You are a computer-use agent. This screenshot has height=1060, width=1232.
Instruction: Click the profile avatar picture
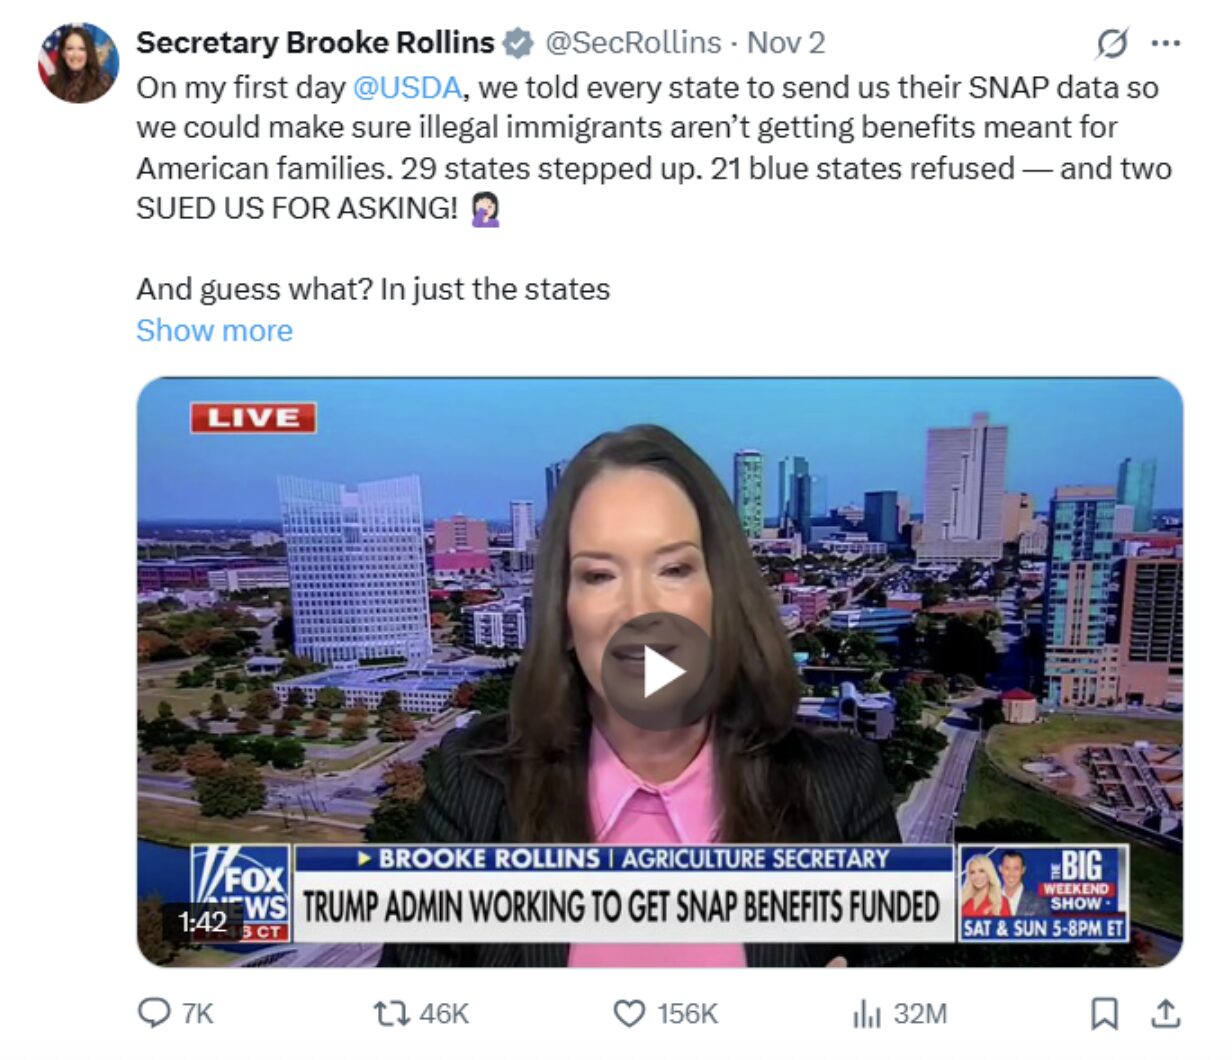tap(77, 62)
